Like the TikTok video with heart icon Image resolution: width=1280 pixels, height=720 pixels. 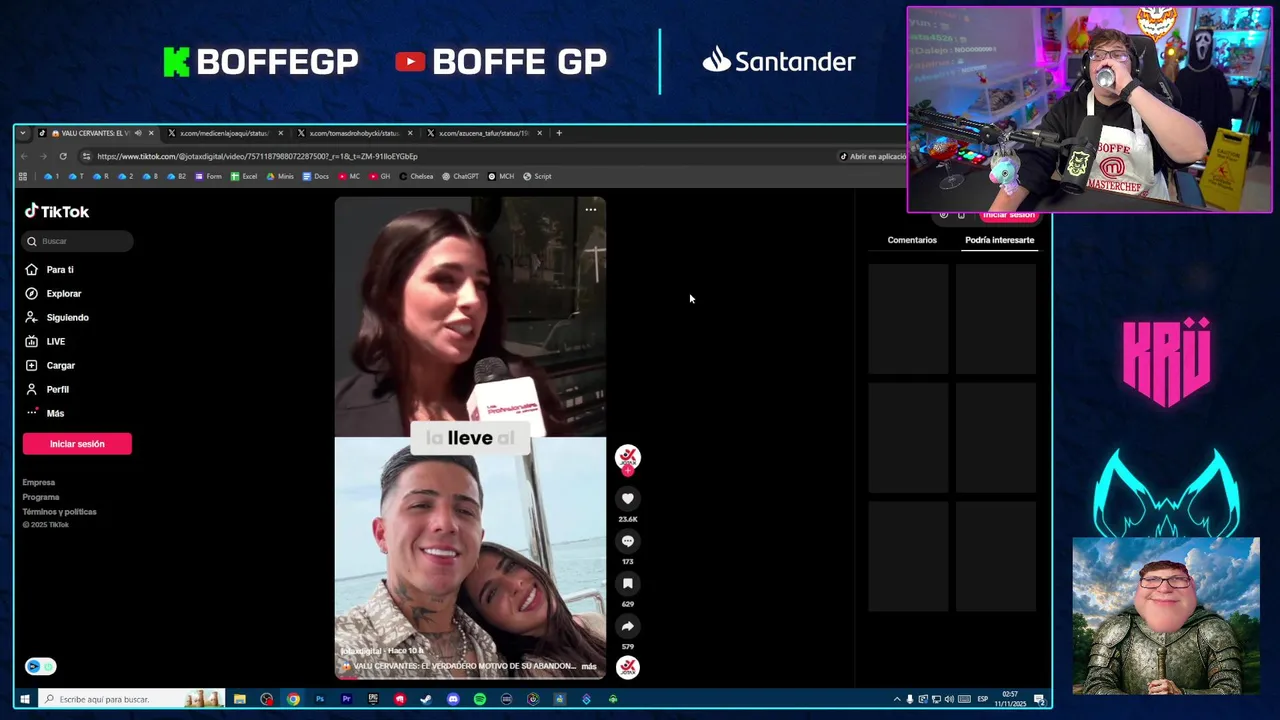tap(628, 498)
